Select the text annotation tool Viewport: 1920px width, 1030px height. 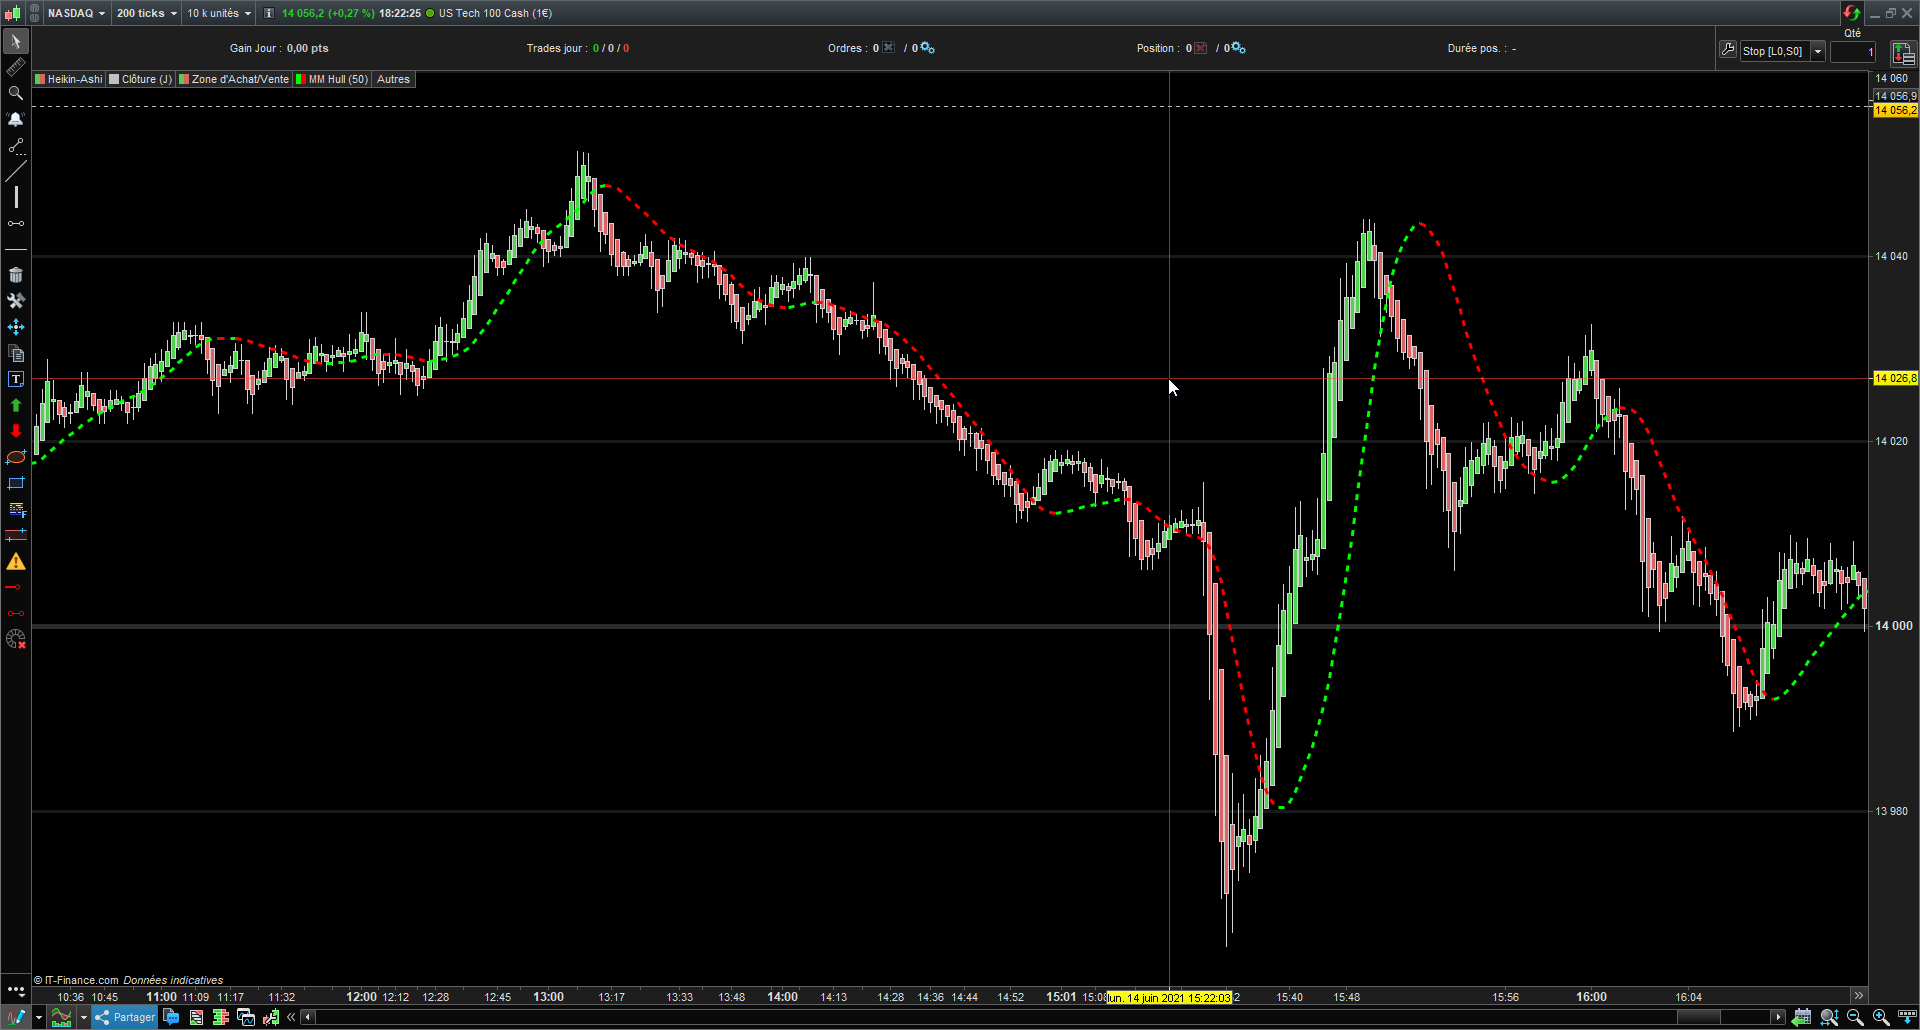[x=16, y=379]
